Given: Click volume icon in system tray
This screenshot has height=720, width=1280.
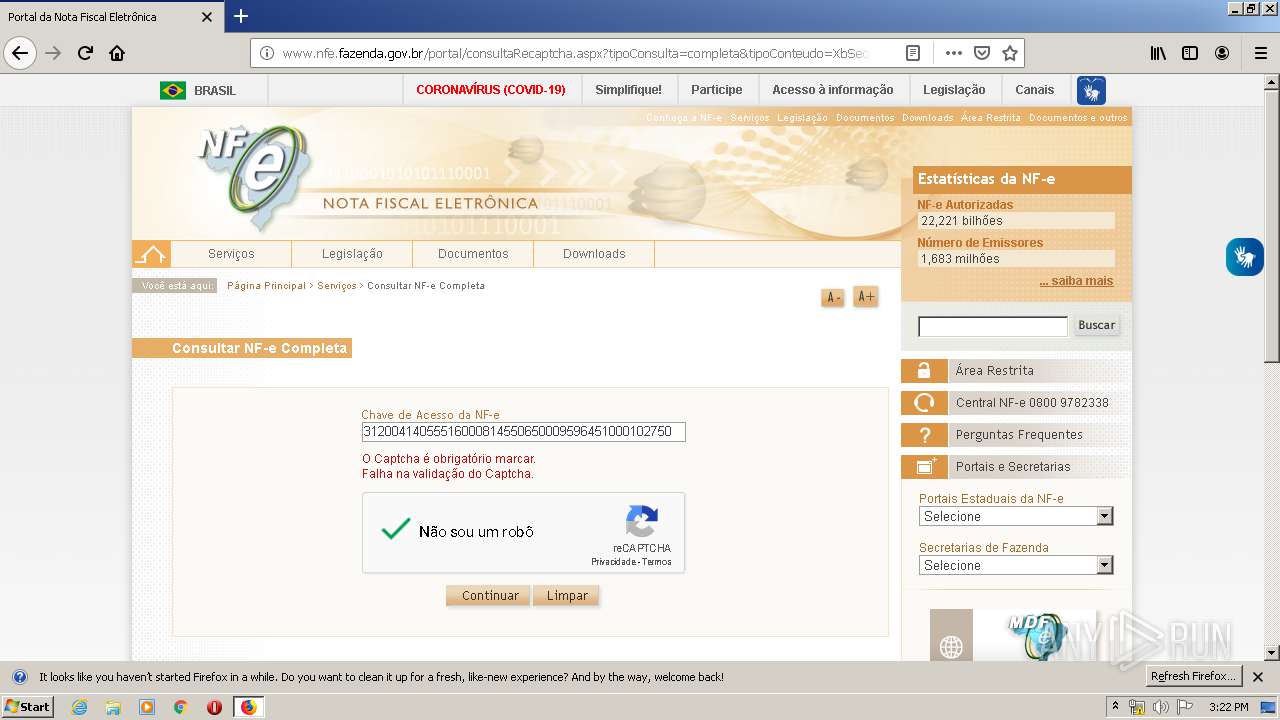Looking at the screenshot, I should point(1160,707).
